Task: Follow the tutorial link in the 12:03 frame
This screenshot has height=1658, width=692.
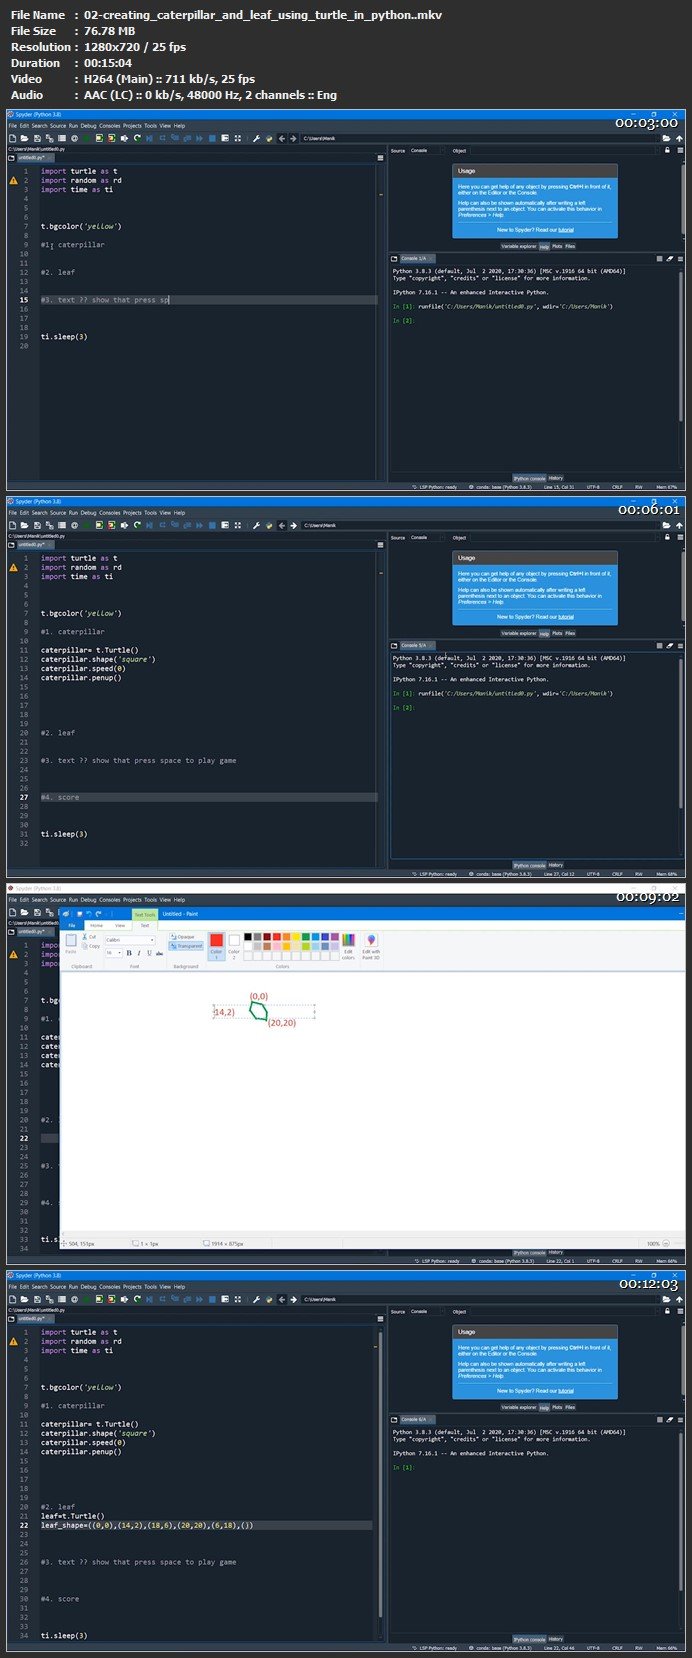Action: coord(566,1390)
